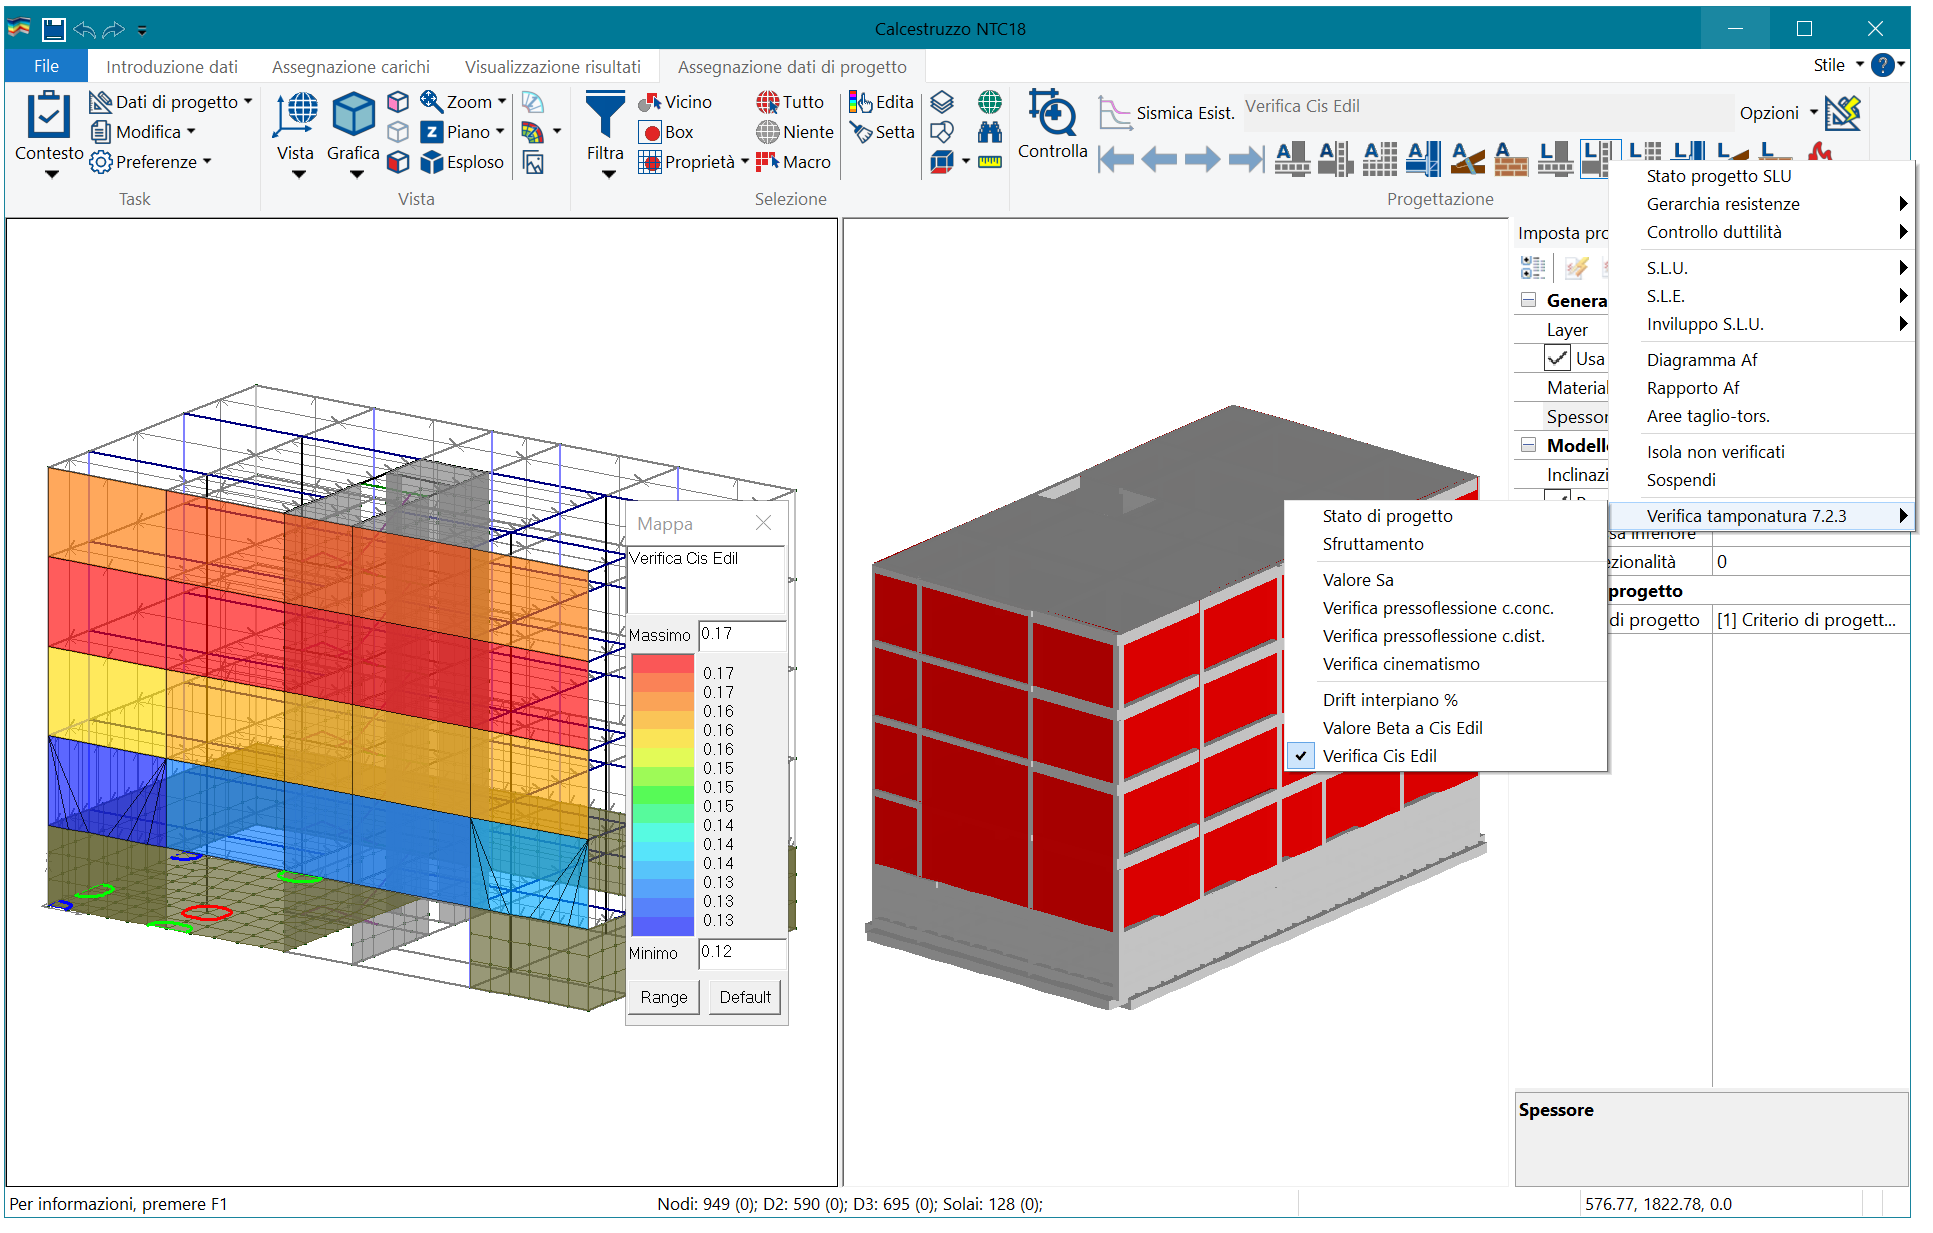Click the undo arrow in title bar

click(x=85, y=29)
